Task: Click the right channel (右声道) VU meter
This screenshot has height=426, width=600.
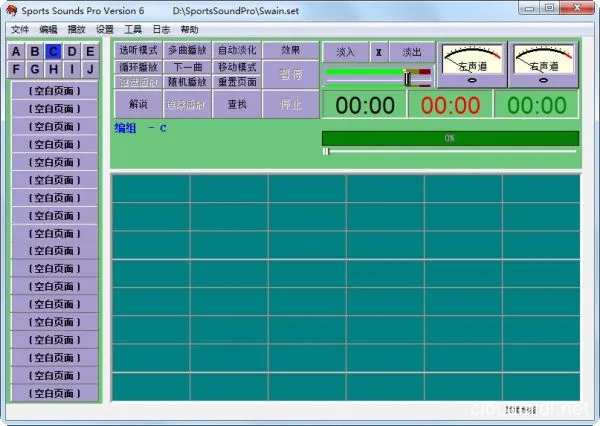Action: [543, 63]
